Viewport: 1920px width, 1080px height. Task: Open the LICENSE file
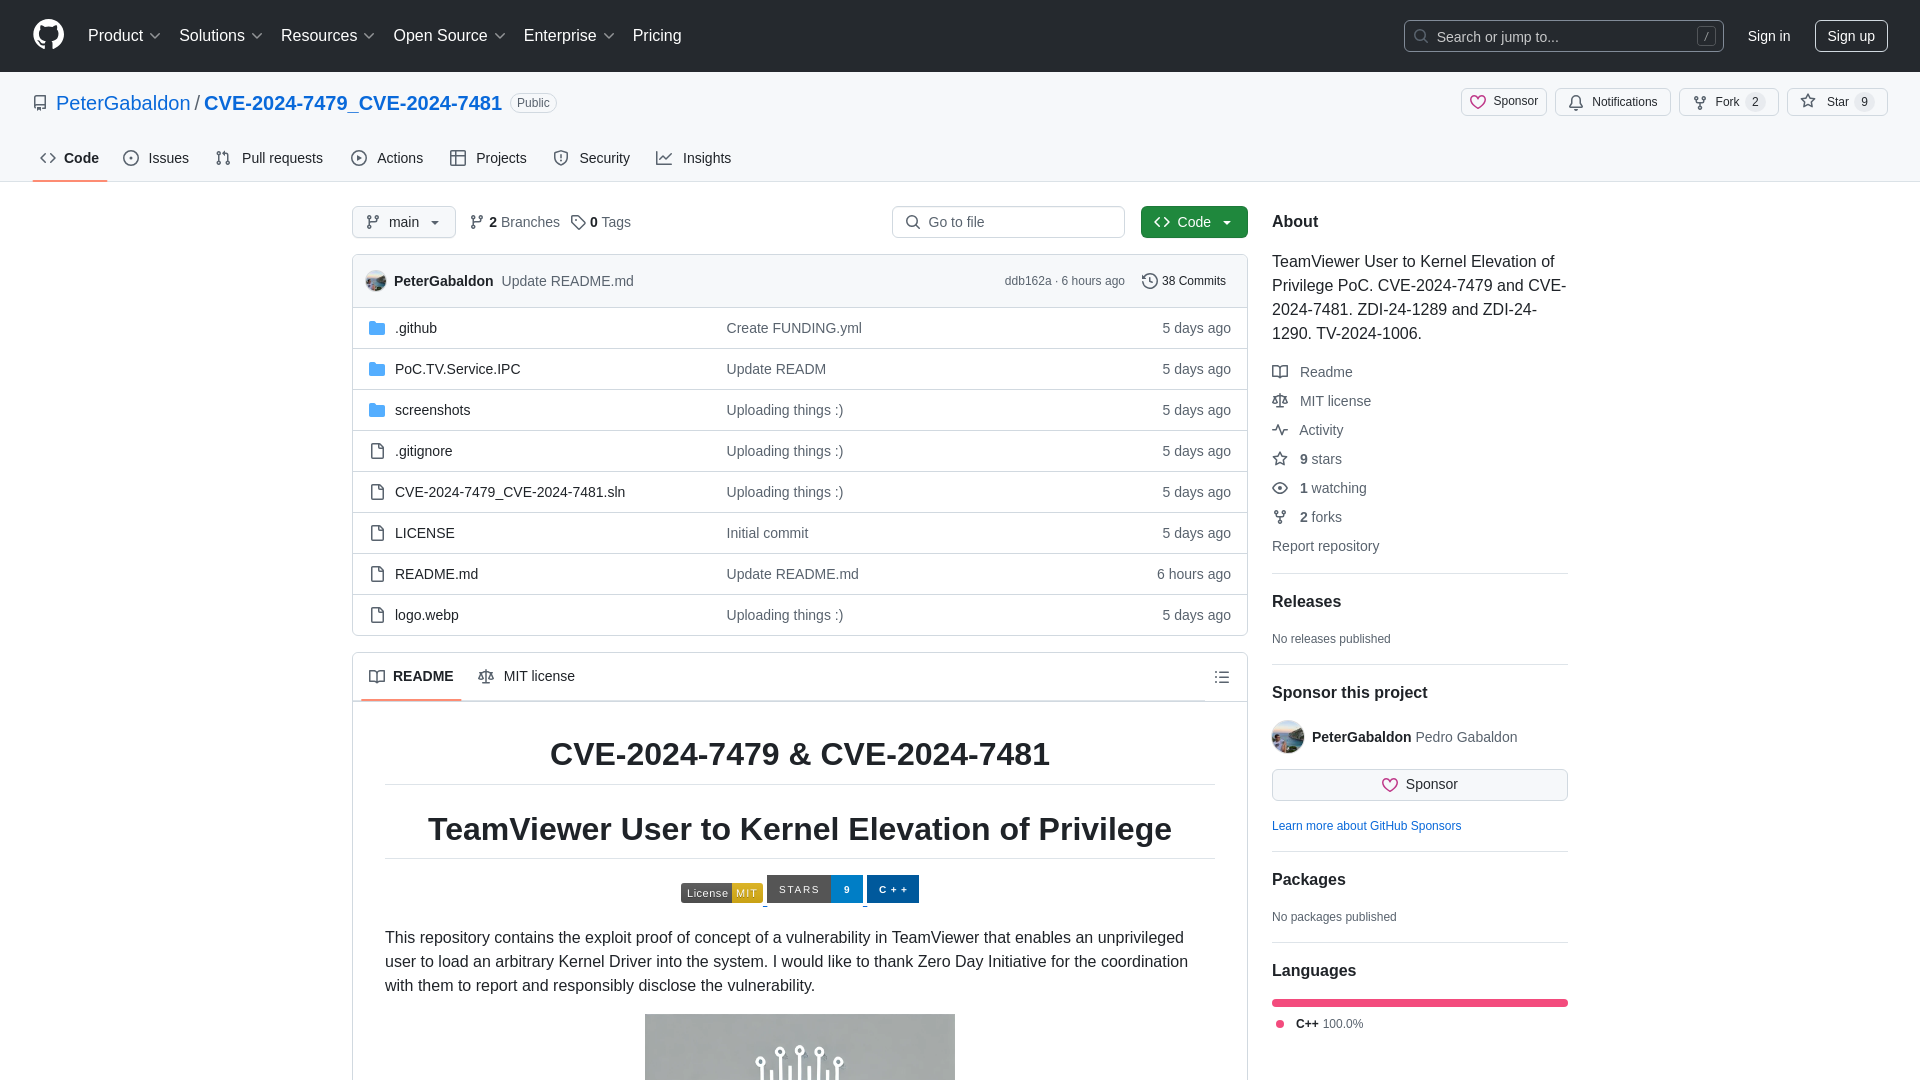(x=424, y=533)
